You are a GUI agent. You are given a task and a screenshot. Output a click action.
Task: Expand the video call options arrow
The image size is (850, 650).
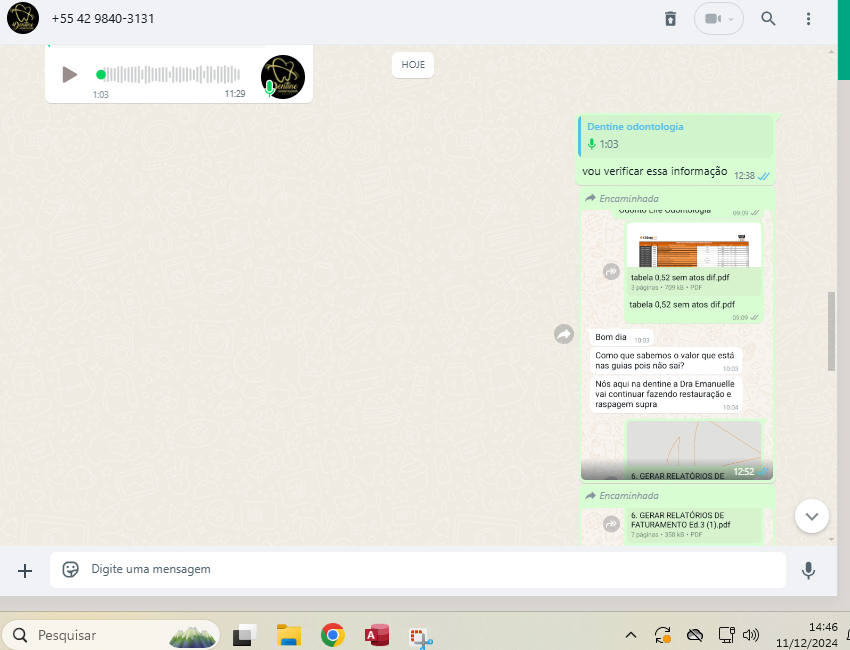point(731,19)
